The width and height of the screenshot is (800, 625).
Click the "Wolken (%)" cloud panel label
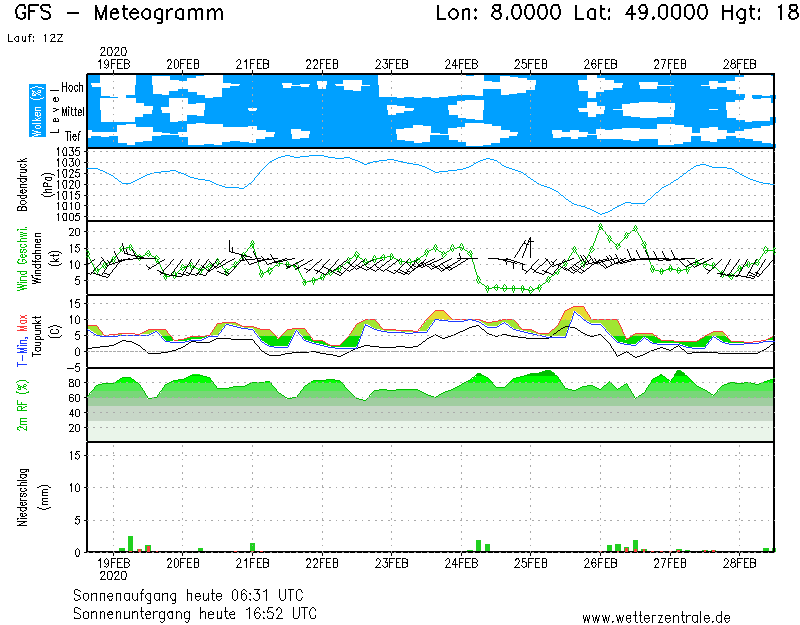[37, 111]
